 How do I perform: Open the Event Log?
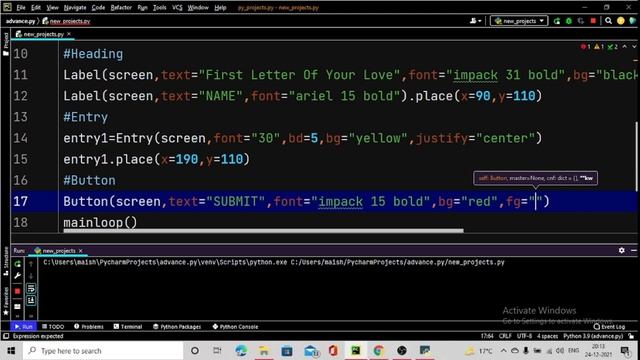(609, 327)
